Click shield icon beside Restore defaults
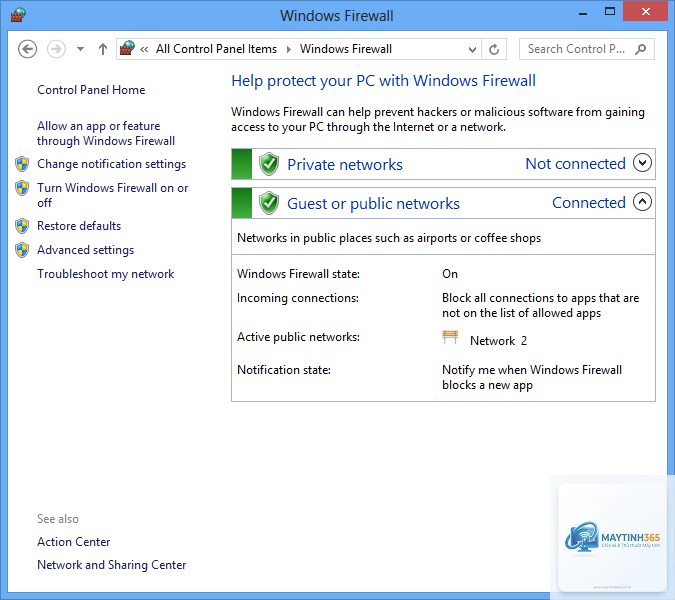The image size is (675, 600). click(22, 226)
